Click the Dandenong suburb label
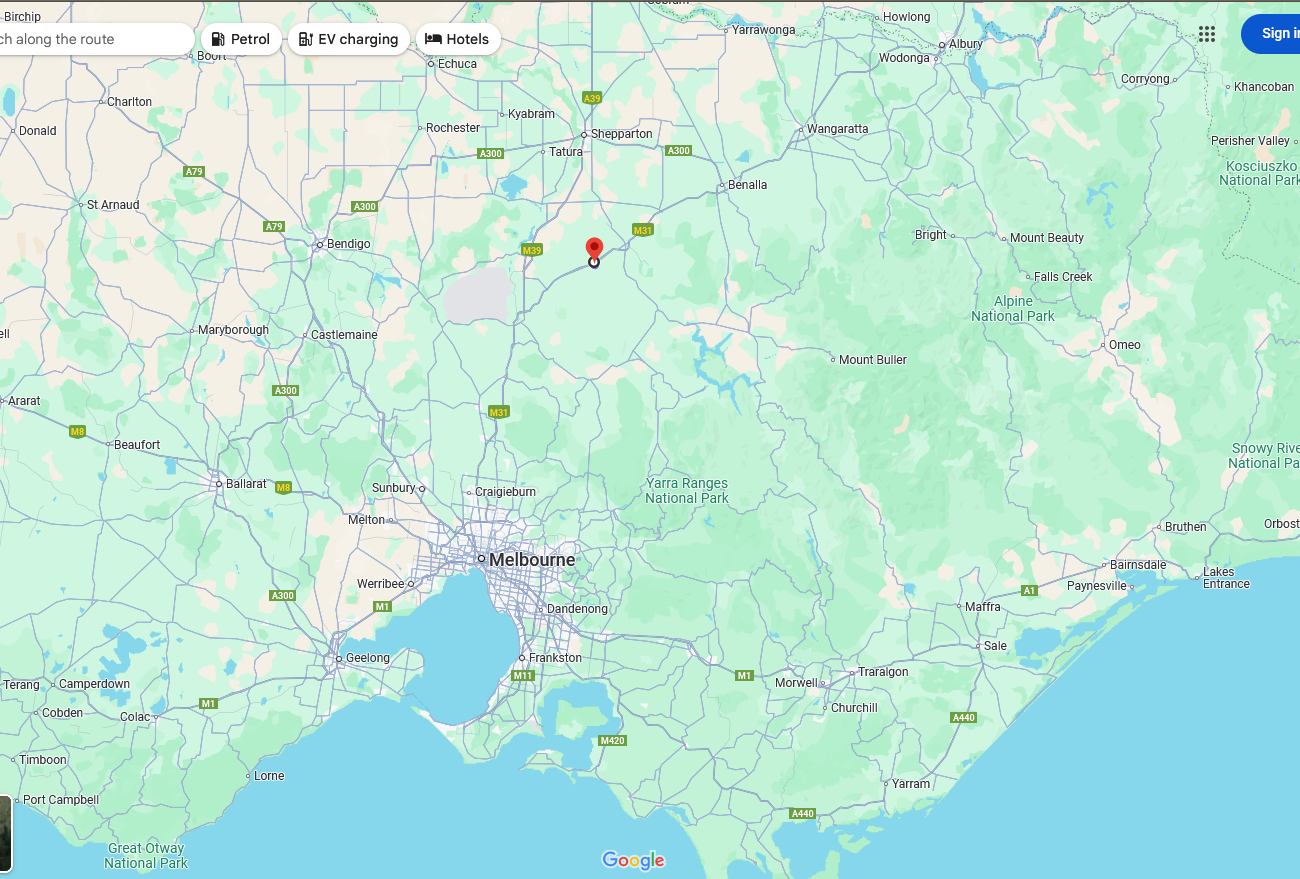 pos(577,609)
